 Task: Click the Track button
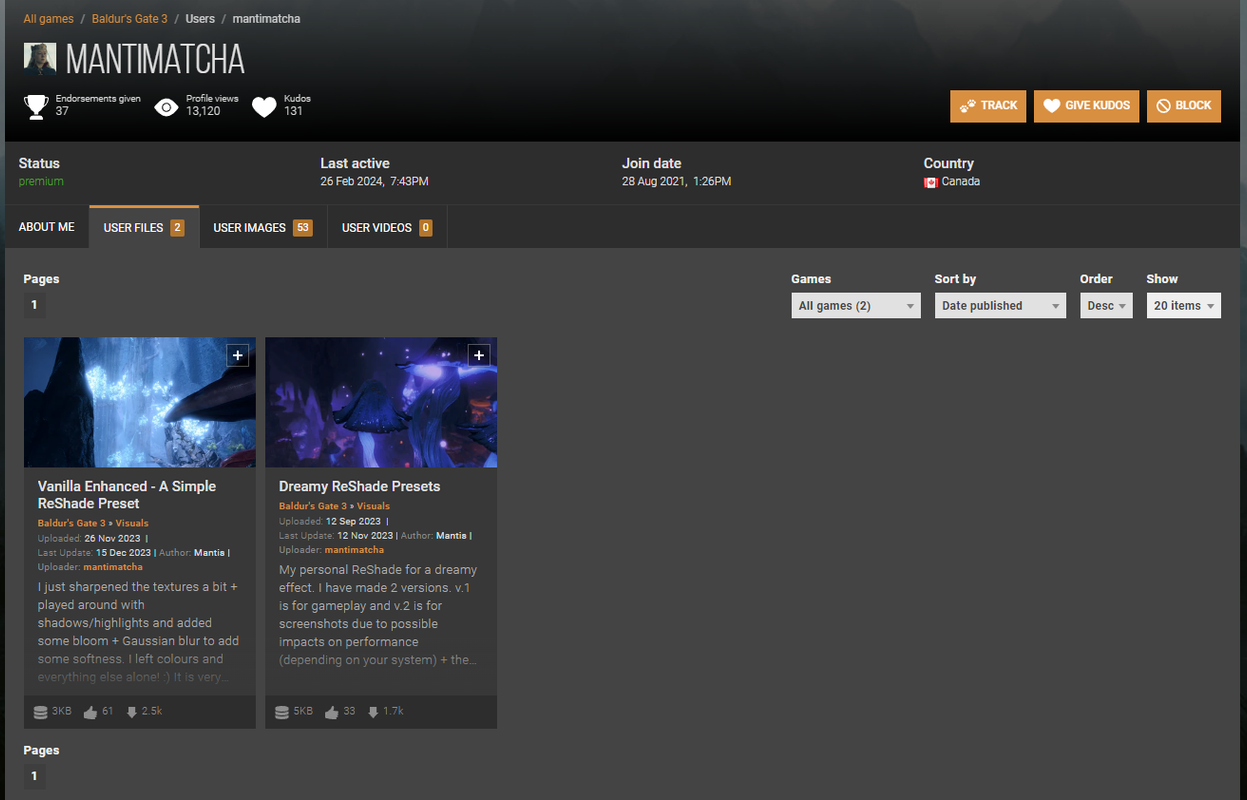(x=988, y=106)
